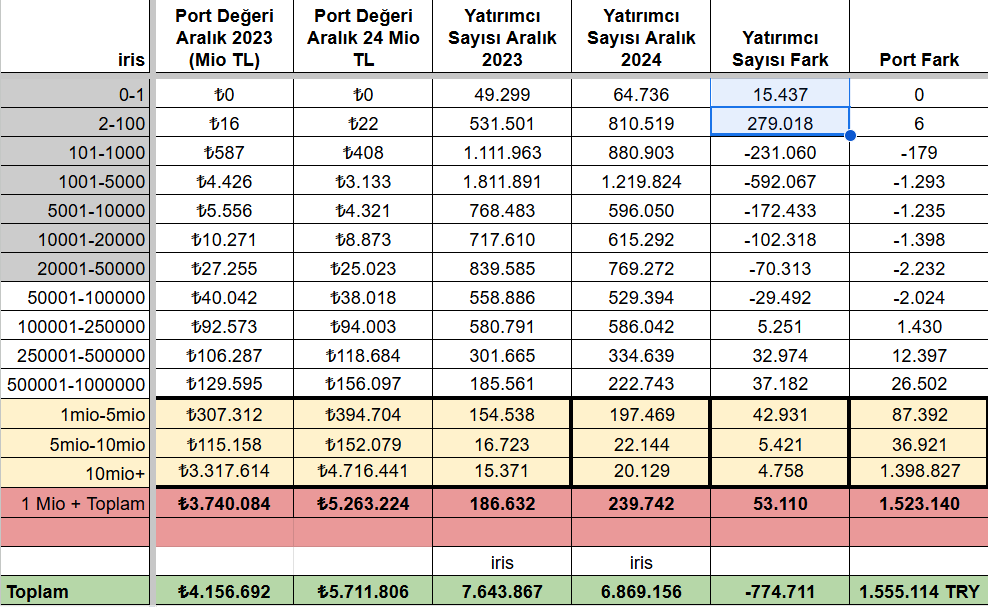Click the 'Yatırımcı Sayısı Aralık 2024' column header
The width and height of the screenshot is (988, 607).
pyautogui.click(x=641, y=37)
